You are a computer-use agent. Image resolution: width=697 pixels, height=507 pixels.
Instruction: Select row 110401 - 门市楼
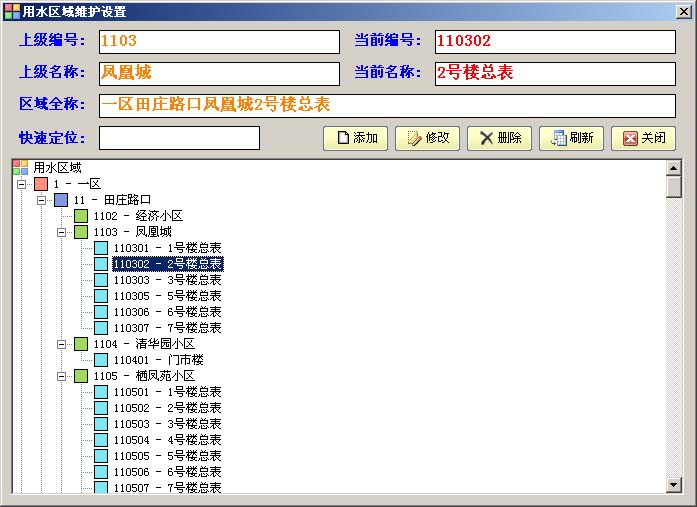(x=159, y=360)
